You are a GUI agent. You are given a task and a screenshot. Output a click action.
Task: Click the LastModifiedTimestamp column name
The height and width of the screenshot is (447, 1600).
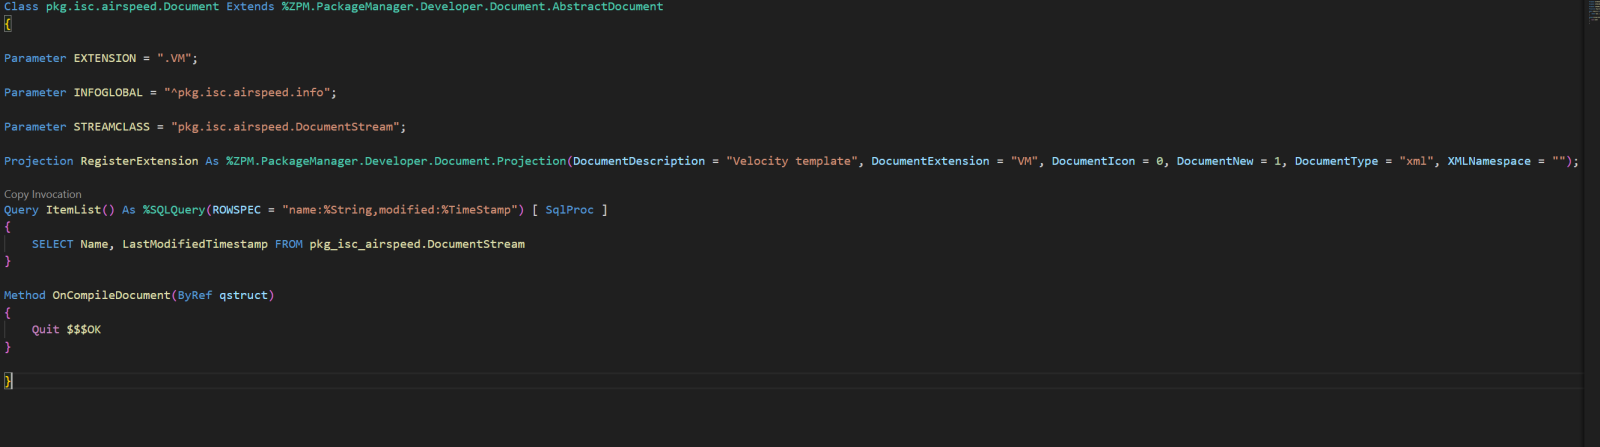195,244
